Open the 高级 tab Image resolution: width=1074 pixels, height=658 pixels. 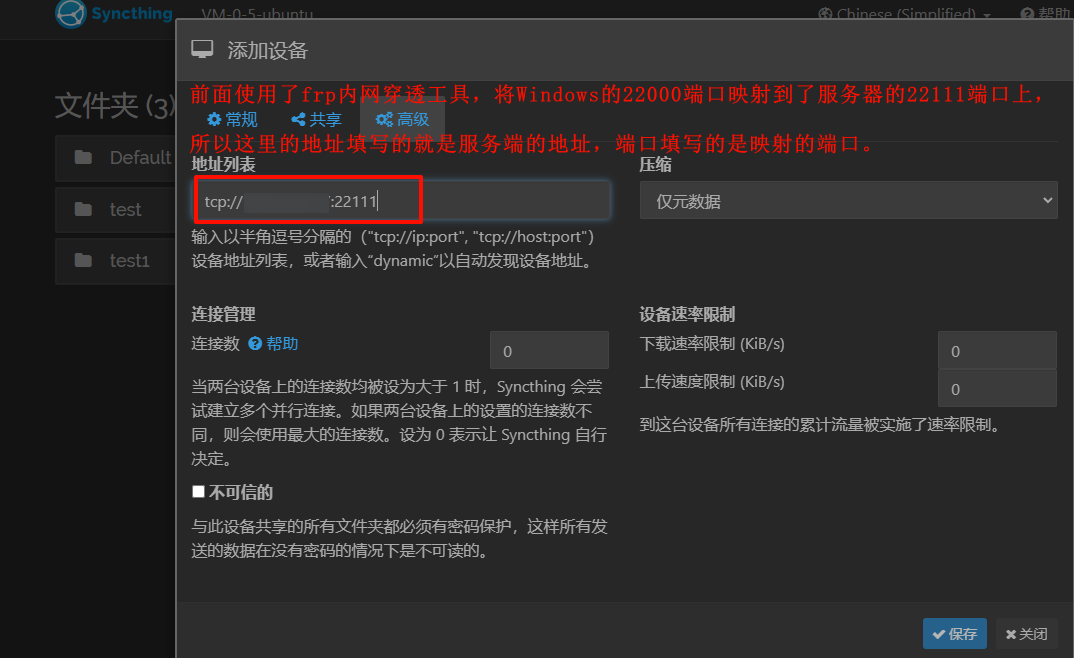click(x=402, y=119)
